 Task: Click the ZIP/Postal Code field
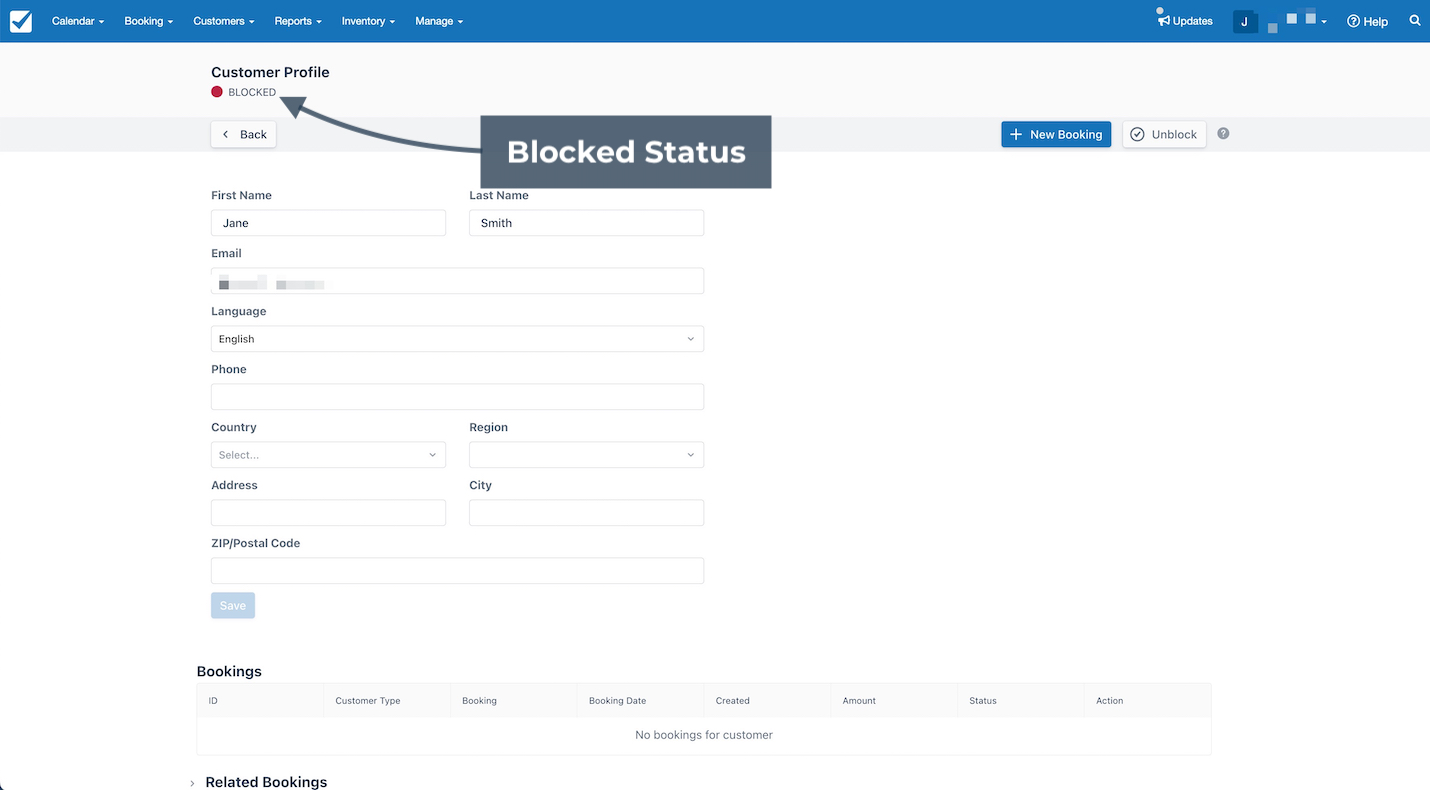[x=457, y=571]
